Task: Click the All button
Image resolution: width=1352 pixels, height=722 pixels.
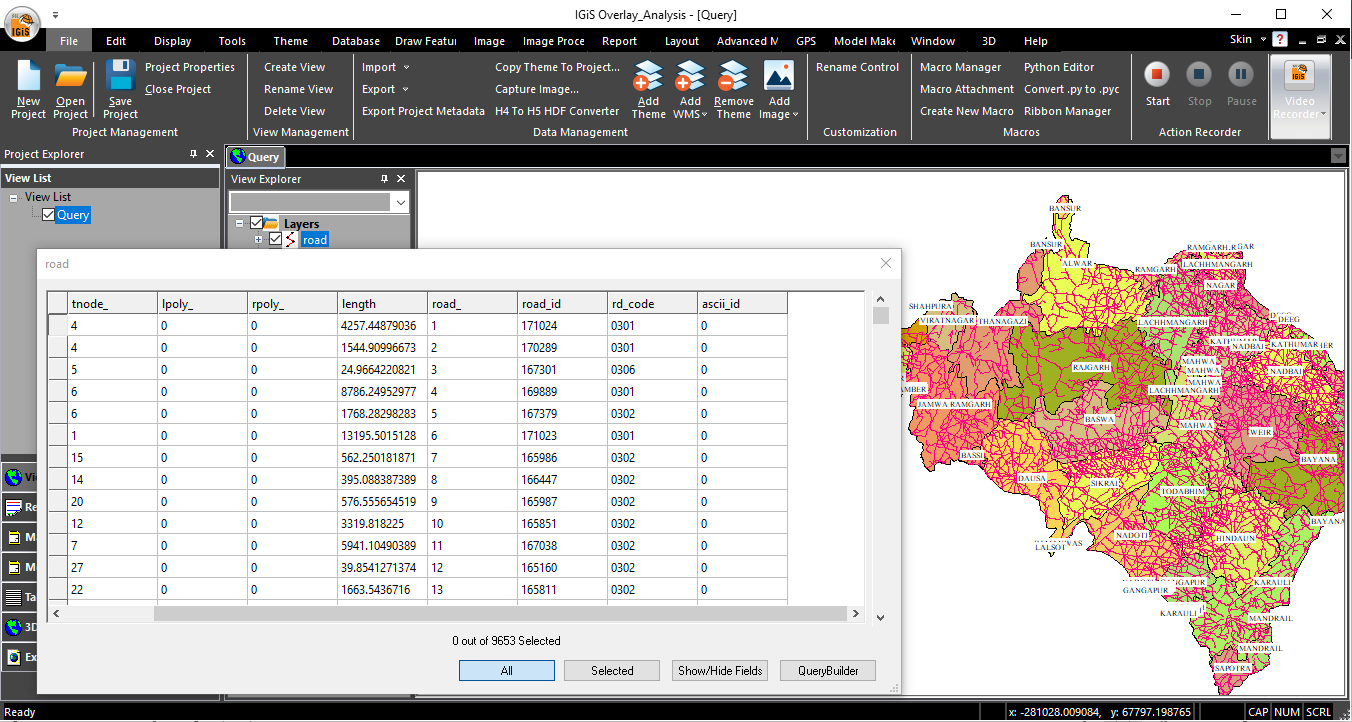Action: tap(507, 671)
